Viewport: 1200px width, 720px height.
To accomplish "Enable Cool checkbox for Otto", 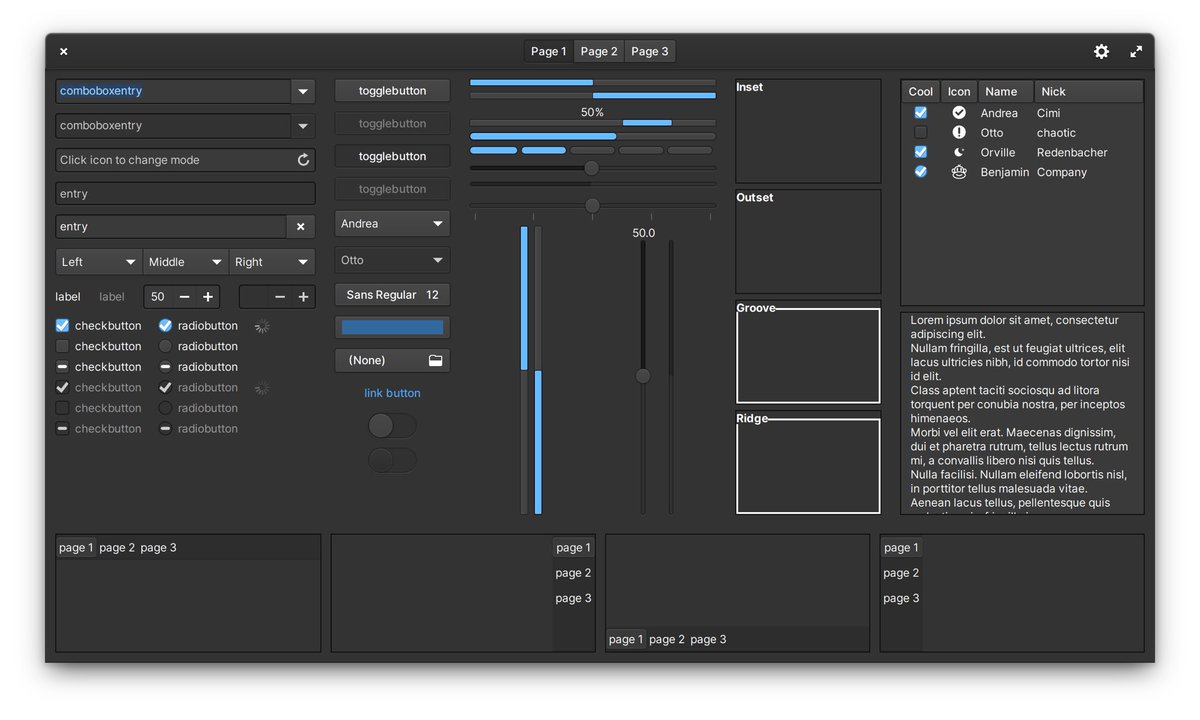I will 921,132.
